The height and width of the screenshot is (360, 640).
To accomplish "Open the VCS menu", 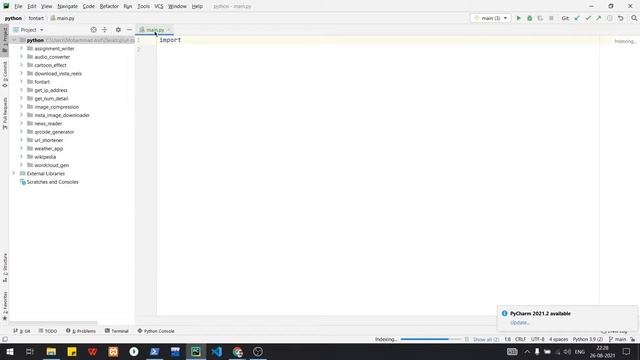I will click(159, 6).
